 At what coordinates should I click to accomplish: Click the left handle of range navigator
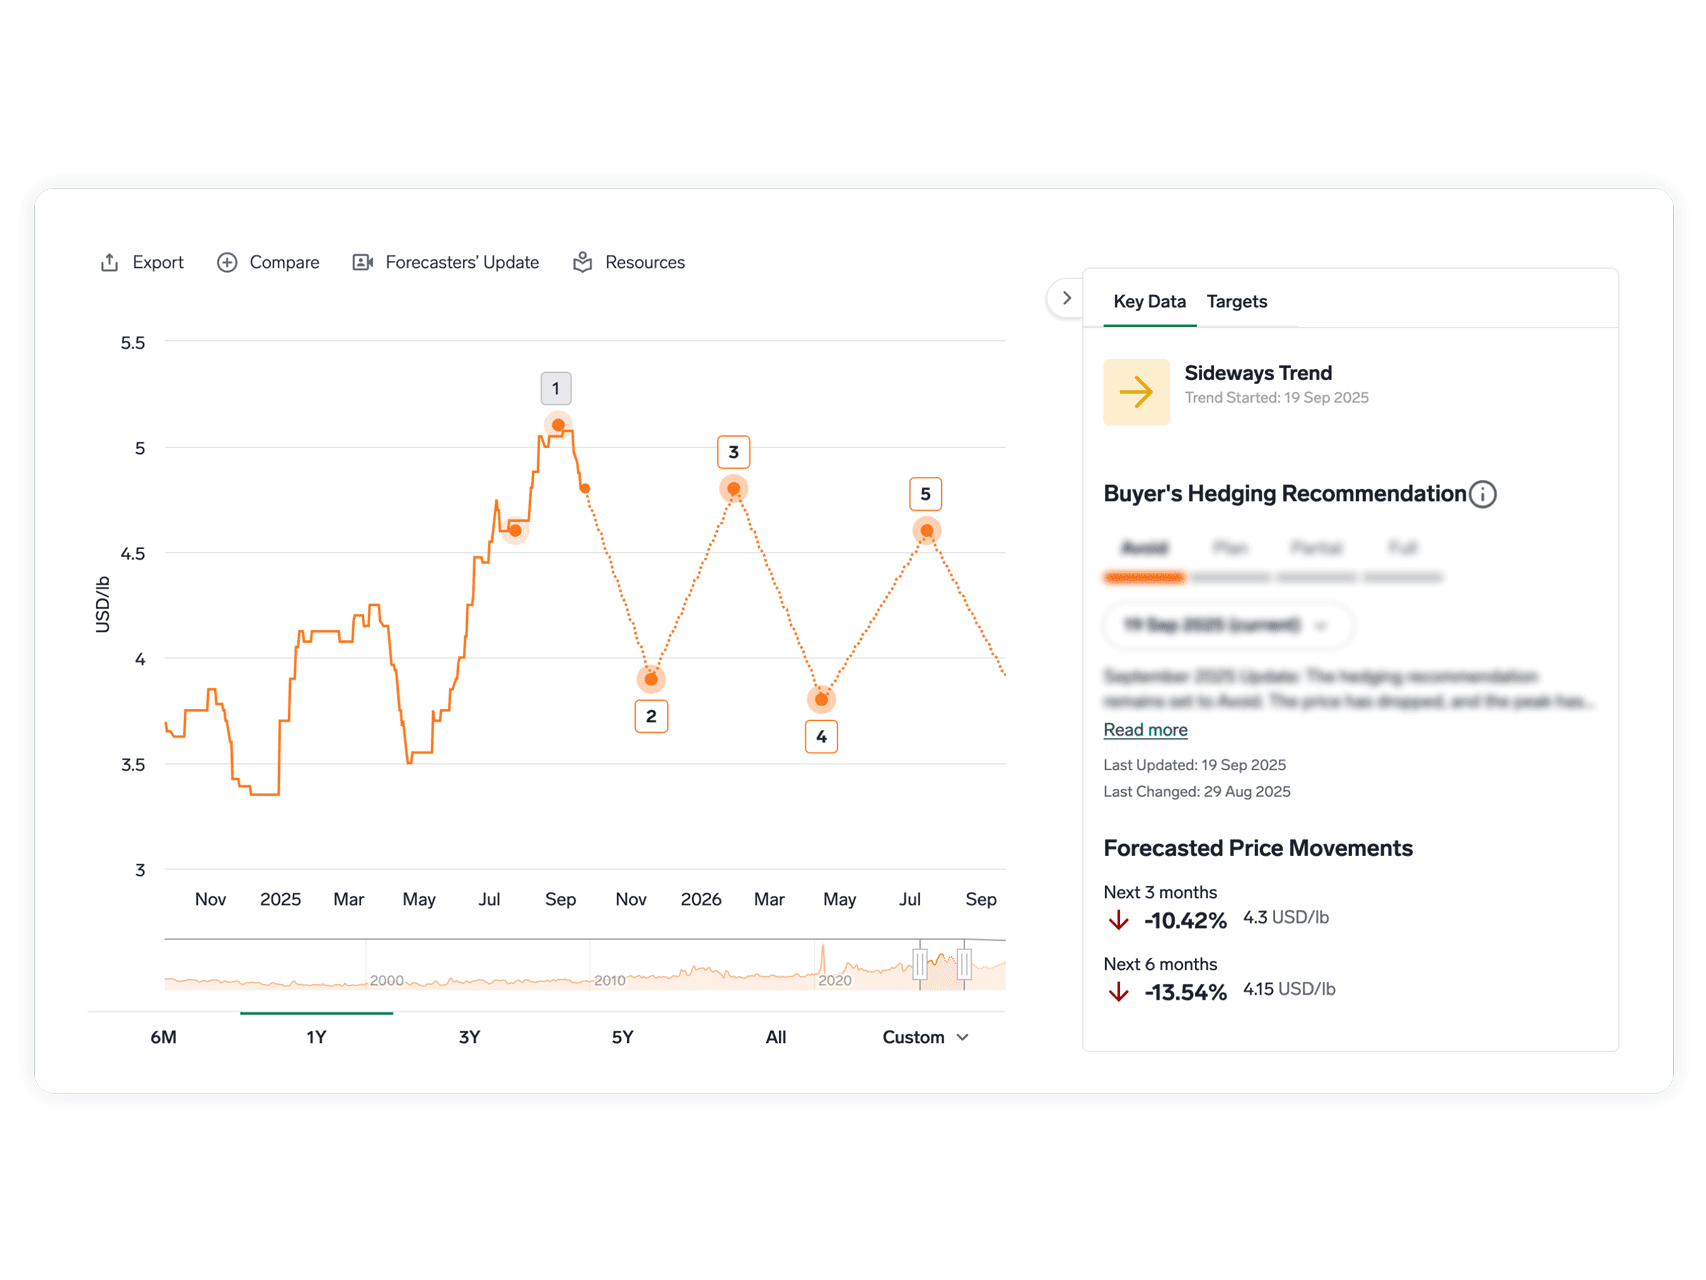(x=920, y=964)
